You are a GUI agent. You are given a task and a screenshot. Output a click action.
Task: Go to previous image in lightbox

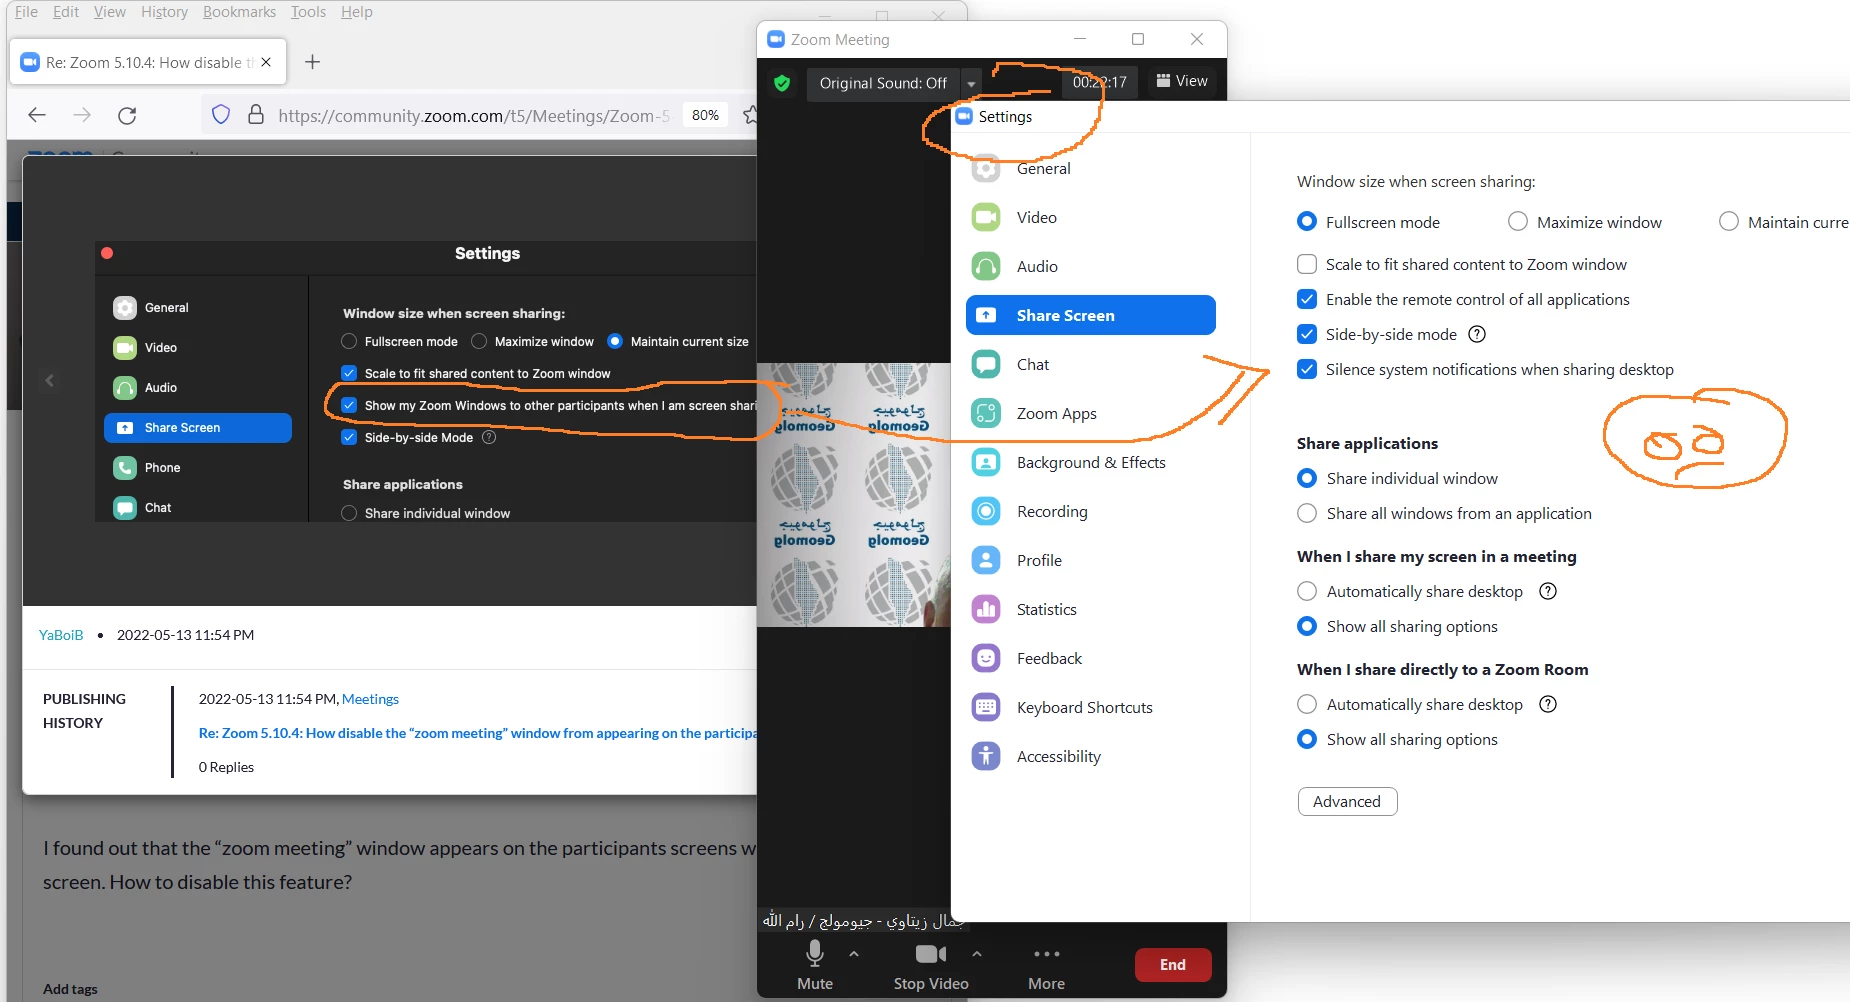[49, 380]
